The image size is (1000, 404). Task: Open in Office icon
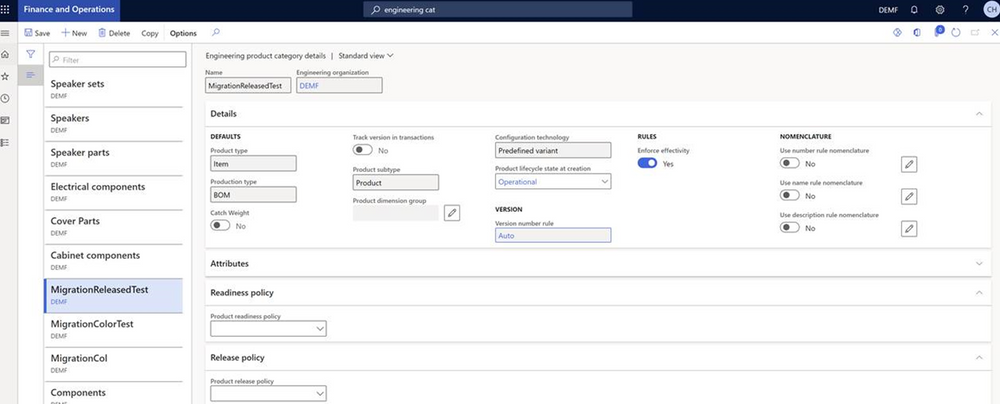click(x=916, y=33)
